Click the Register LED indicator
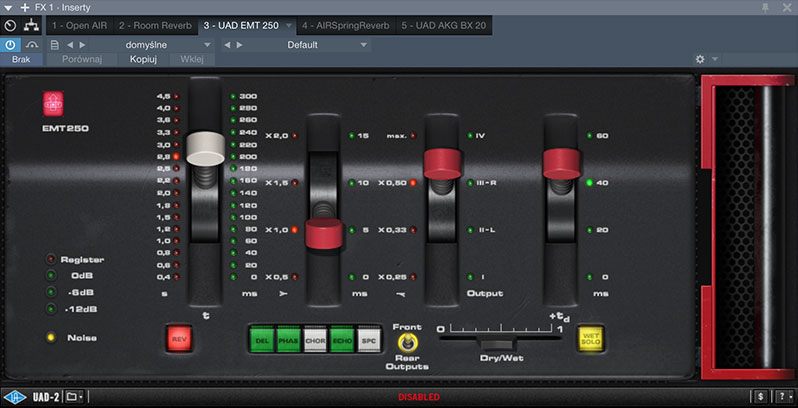 (x=51, y=259)
